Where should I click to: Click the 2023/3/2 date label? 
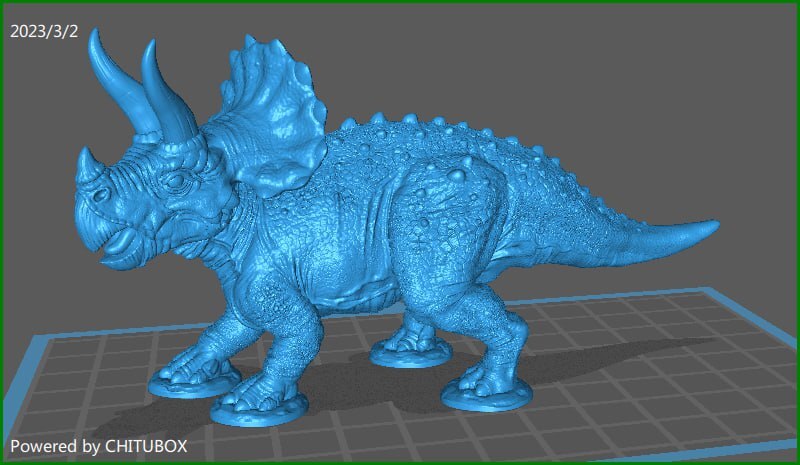point(44,31)
